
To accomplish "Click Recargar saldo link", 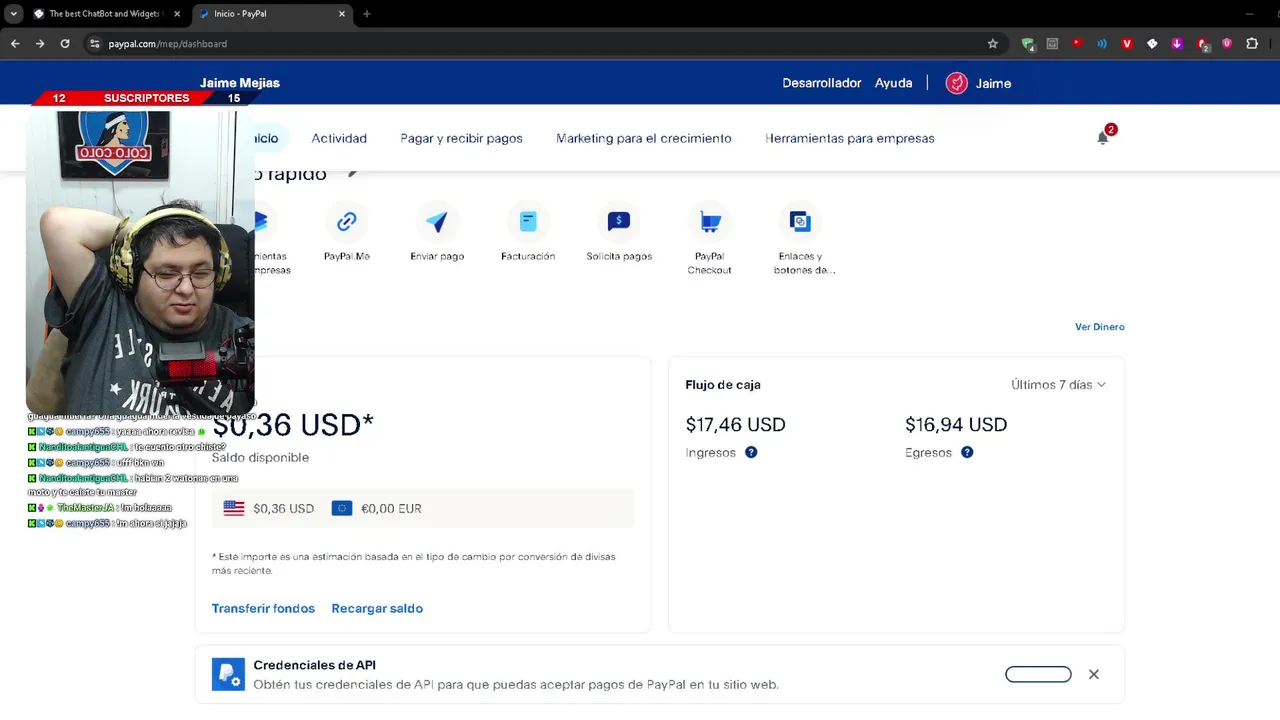I will pos(377,608).
